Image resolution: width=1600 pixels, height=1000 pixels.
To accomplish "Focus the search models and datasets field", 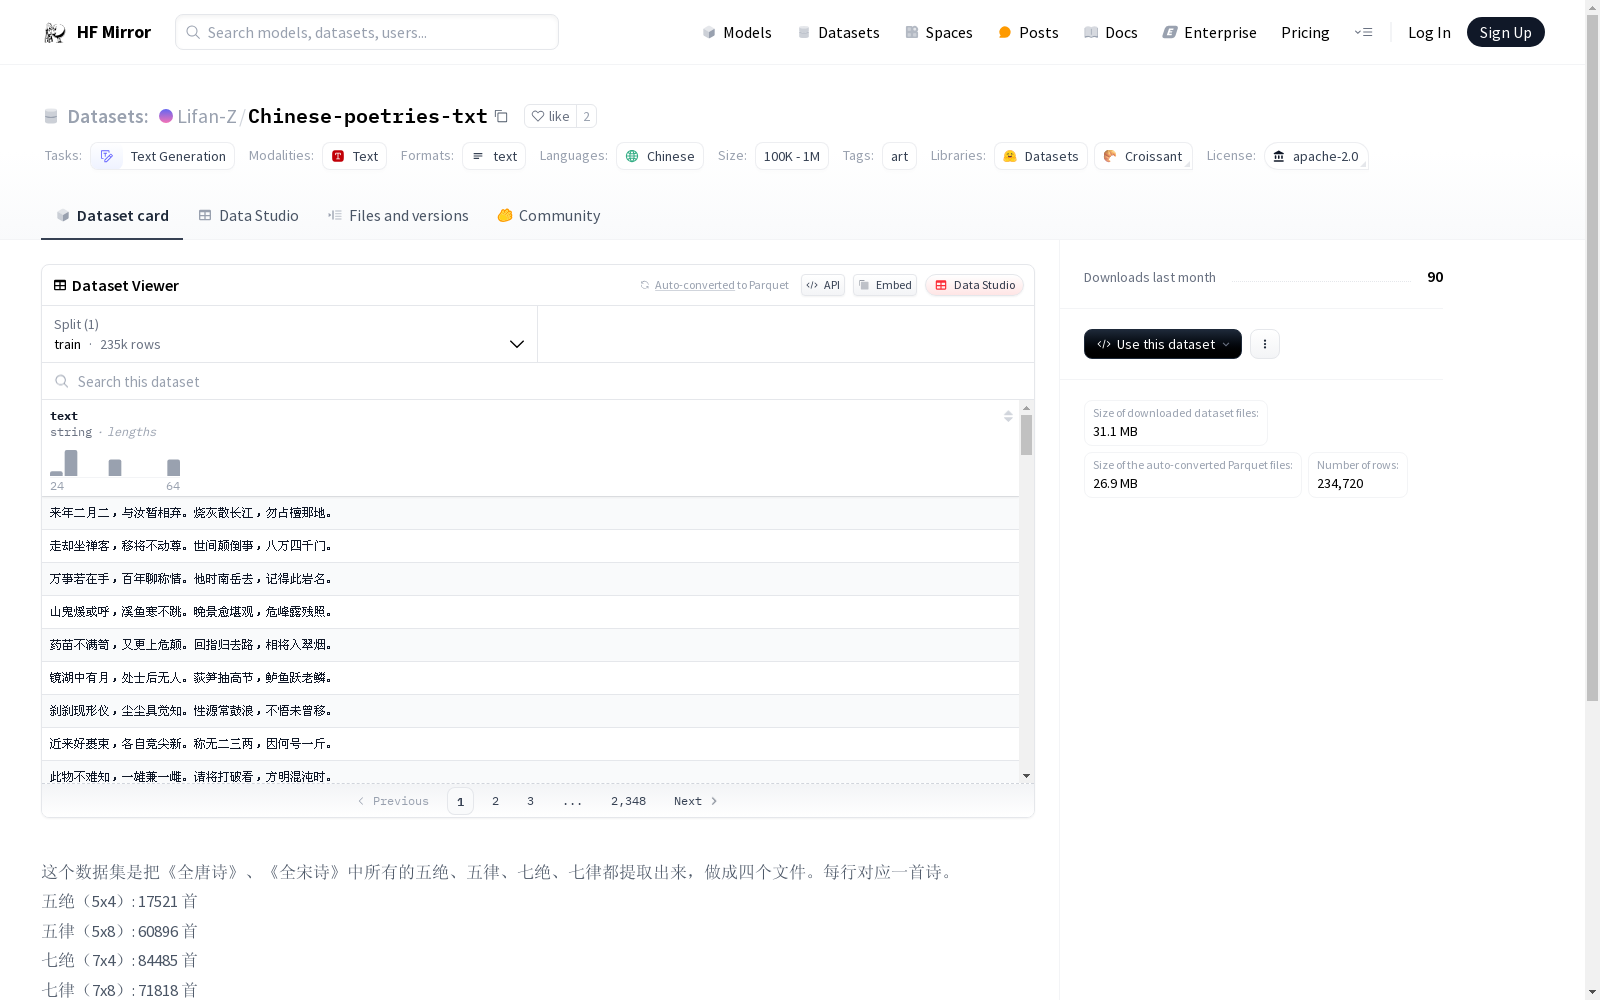I will tap(367, 32).
